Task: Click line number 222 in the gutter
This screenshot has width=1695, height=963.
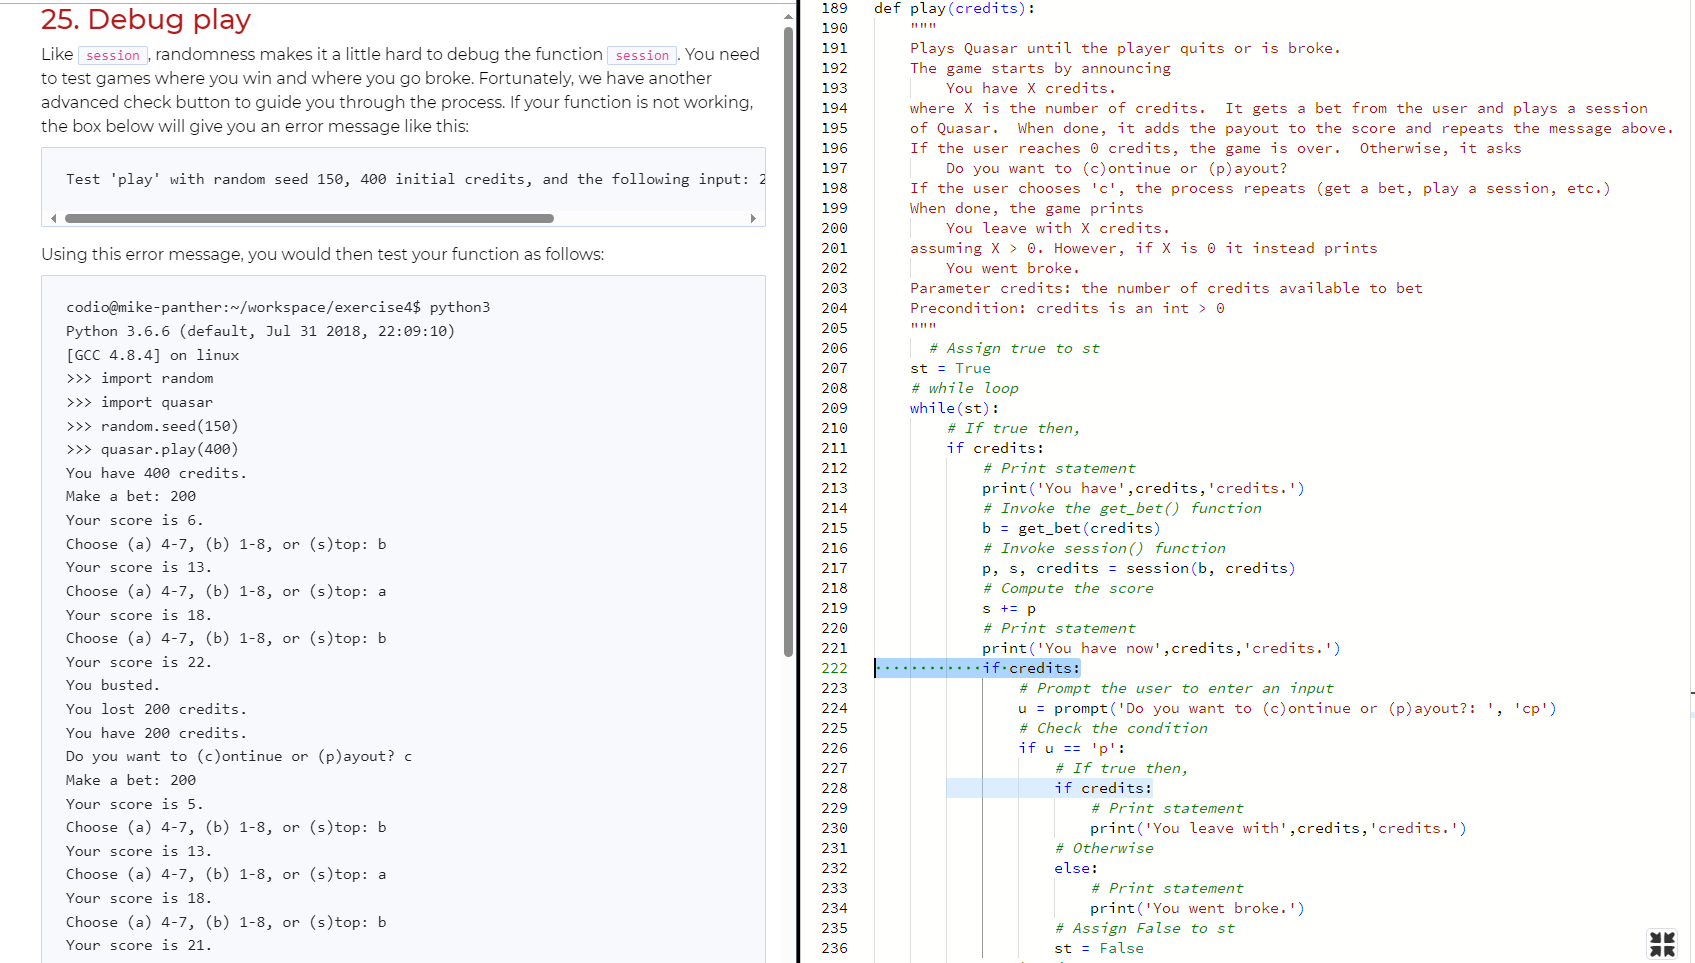Action: click(834, 668)
